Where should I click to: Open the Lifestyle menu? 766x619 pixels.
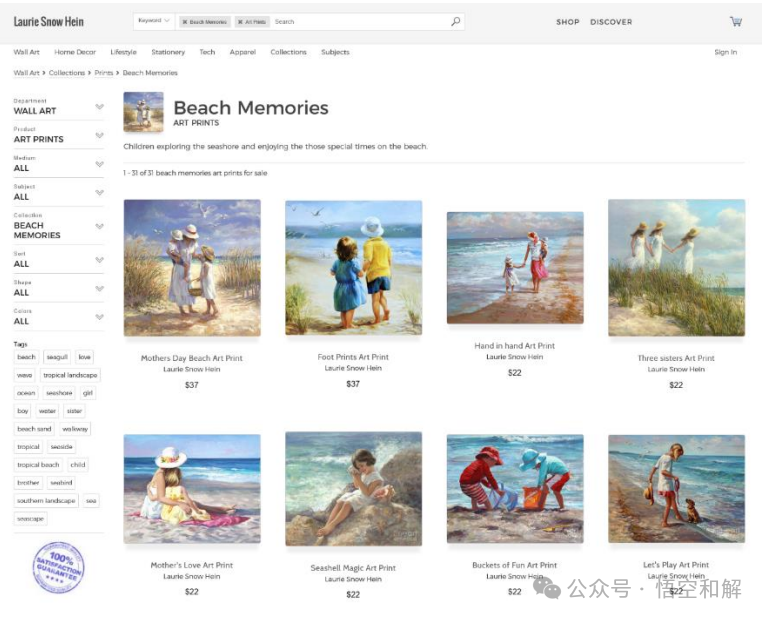click(x=123, y=52)
